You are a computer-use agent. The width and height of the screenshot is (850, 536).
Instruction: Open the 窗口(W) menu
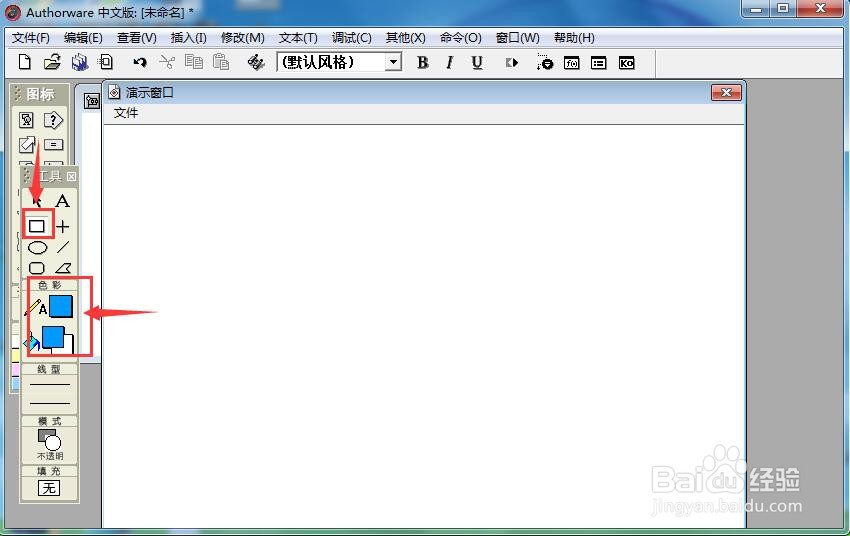(518, 38)
